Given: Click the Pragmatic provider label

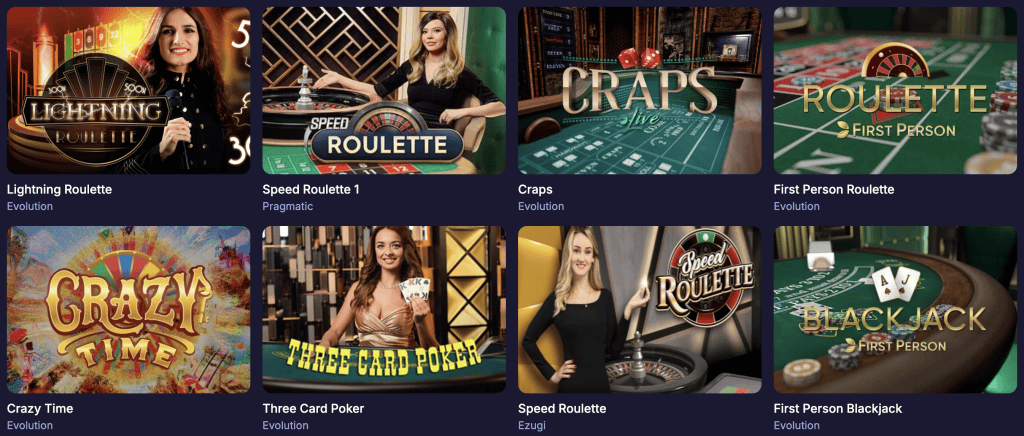Looking at the screenshot, I should click(288, 206).
